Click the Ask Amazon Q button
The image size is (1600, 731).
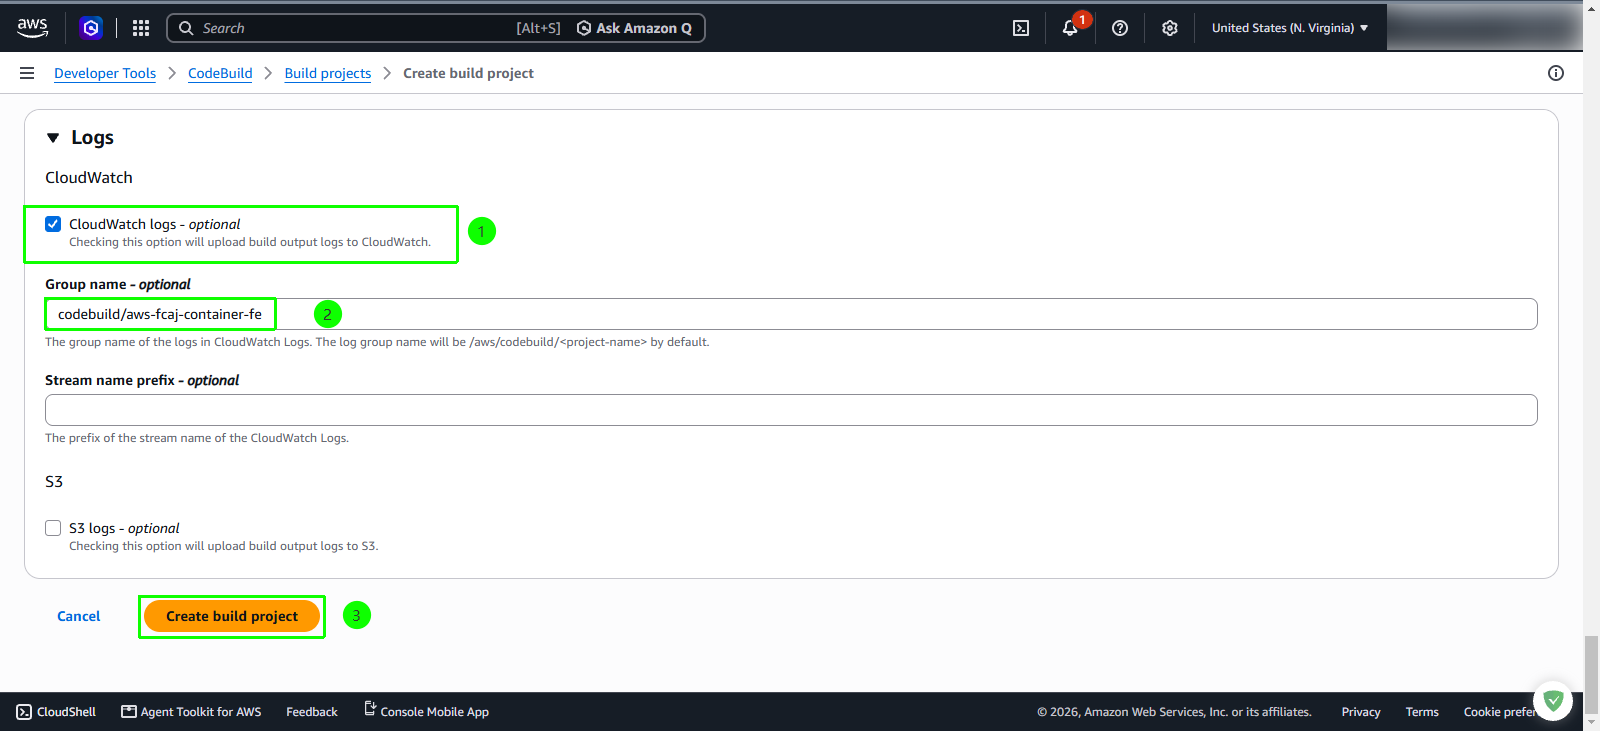point(635,28)
